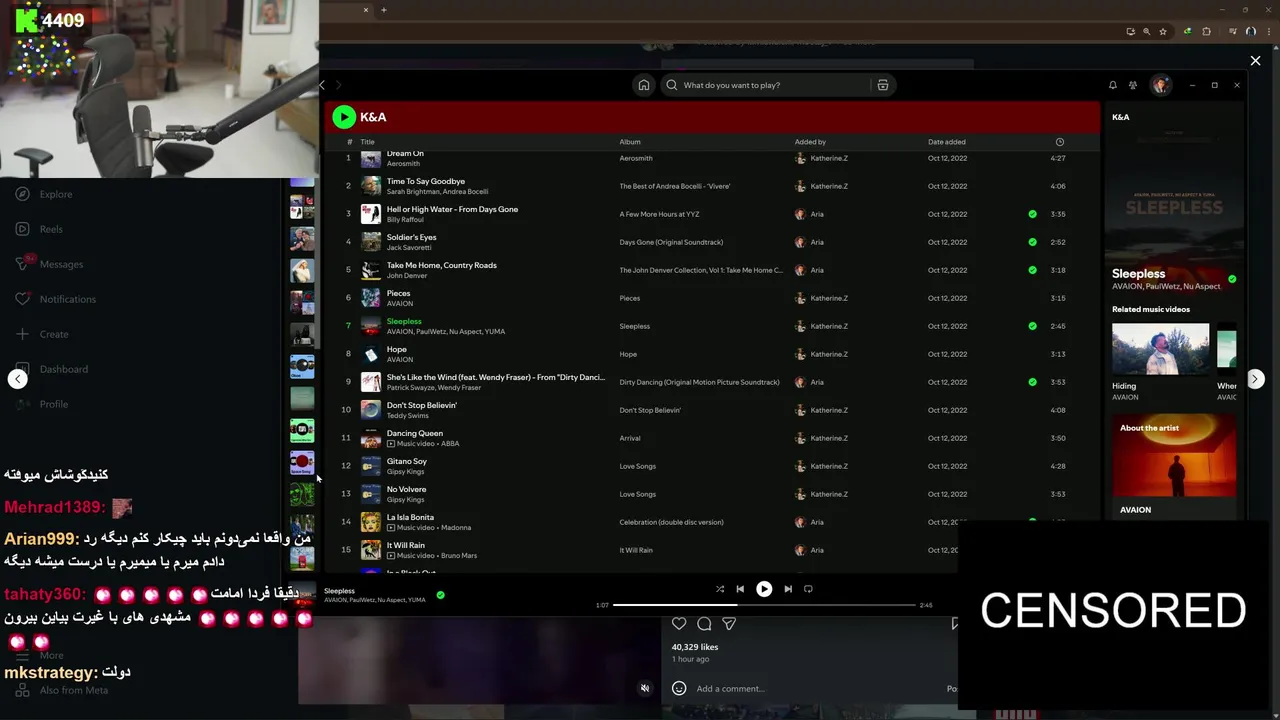
Task: Sort playlist by Title column
Action: tap(367, 142)
